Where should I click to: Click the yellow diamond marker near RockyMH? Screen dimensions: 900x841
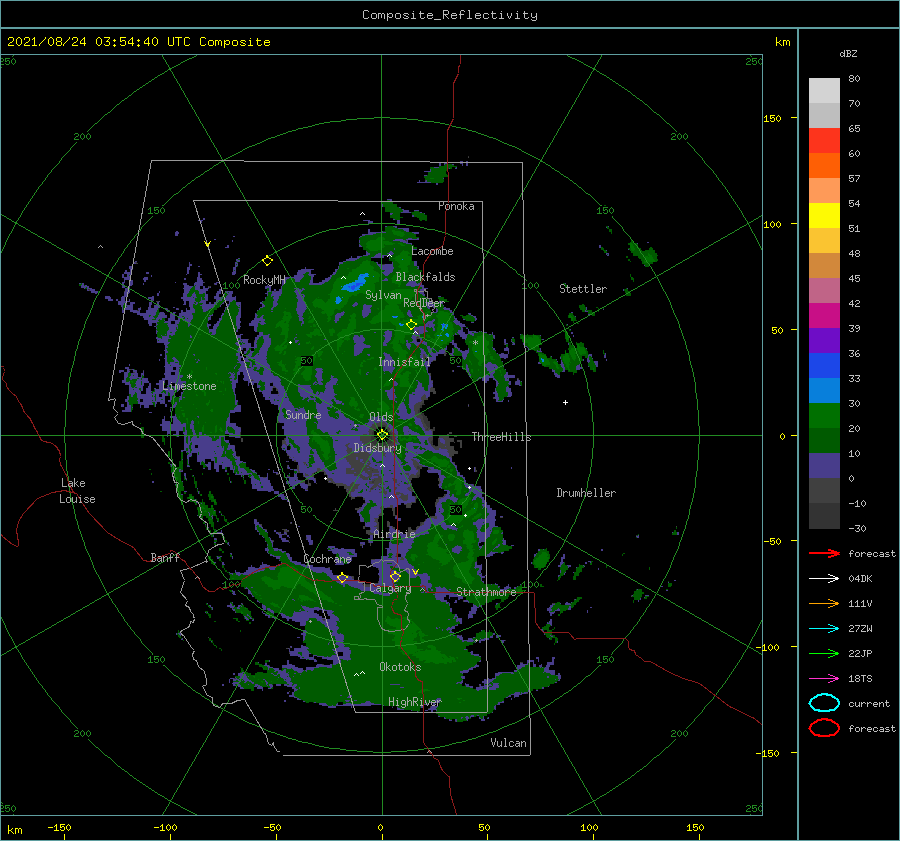267,261
